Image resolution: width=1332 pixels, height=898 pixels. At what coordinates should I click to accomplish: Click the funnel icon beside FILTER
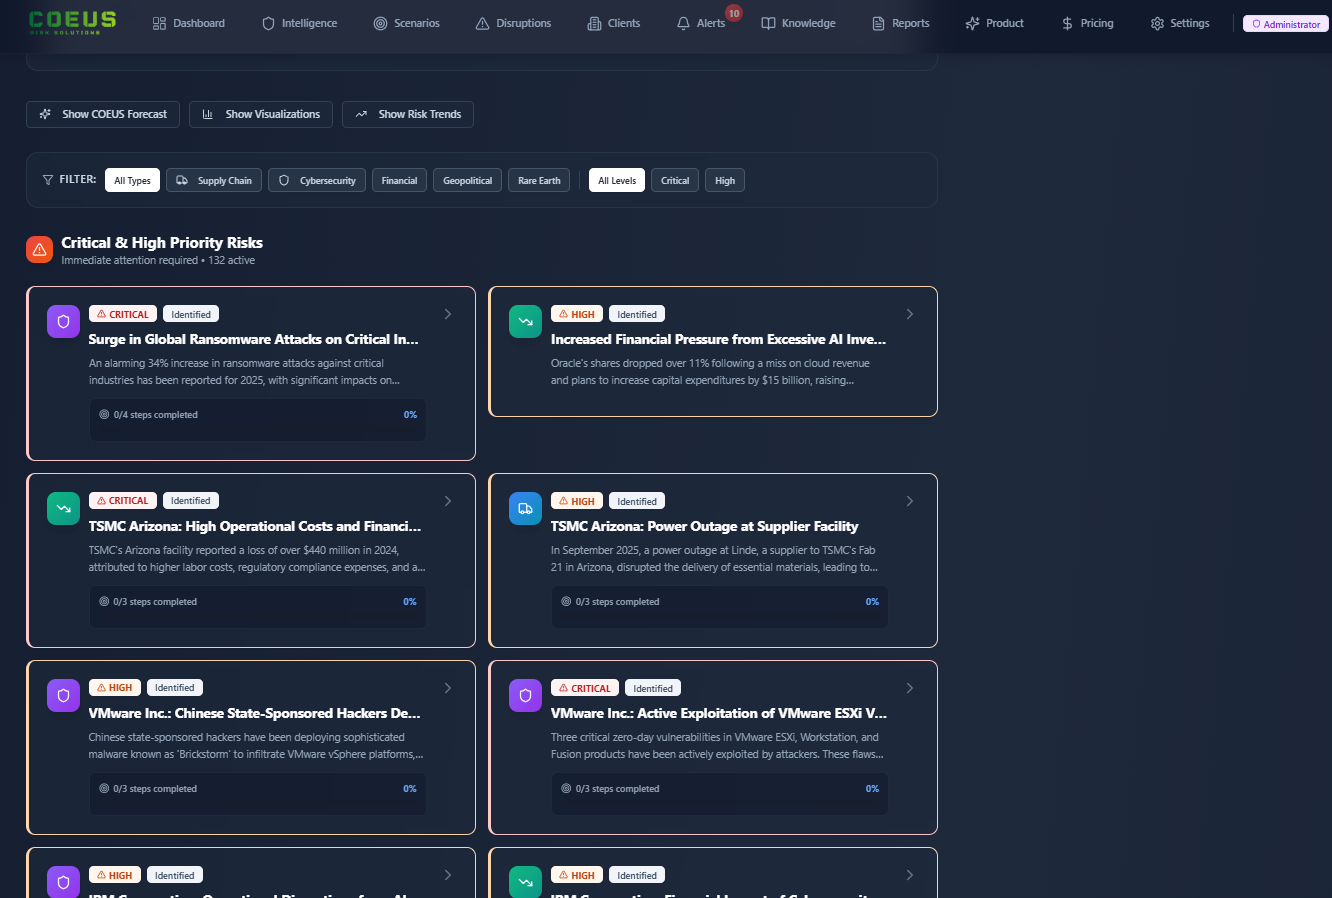pos(48,180)
